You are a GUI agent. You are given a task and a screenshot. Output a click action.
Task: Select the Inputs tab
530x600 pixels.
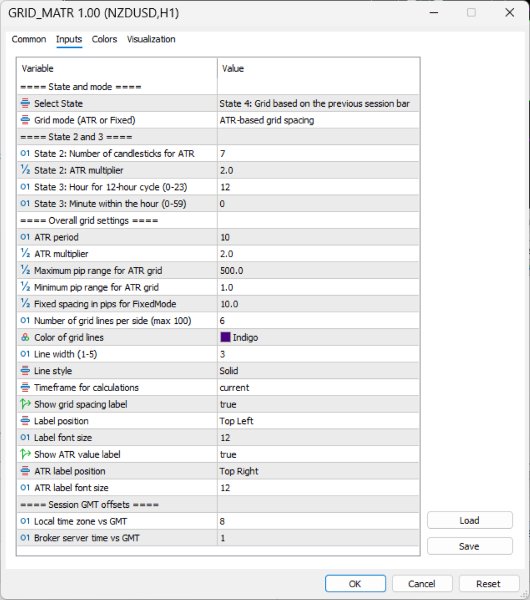tap(69, 39)
